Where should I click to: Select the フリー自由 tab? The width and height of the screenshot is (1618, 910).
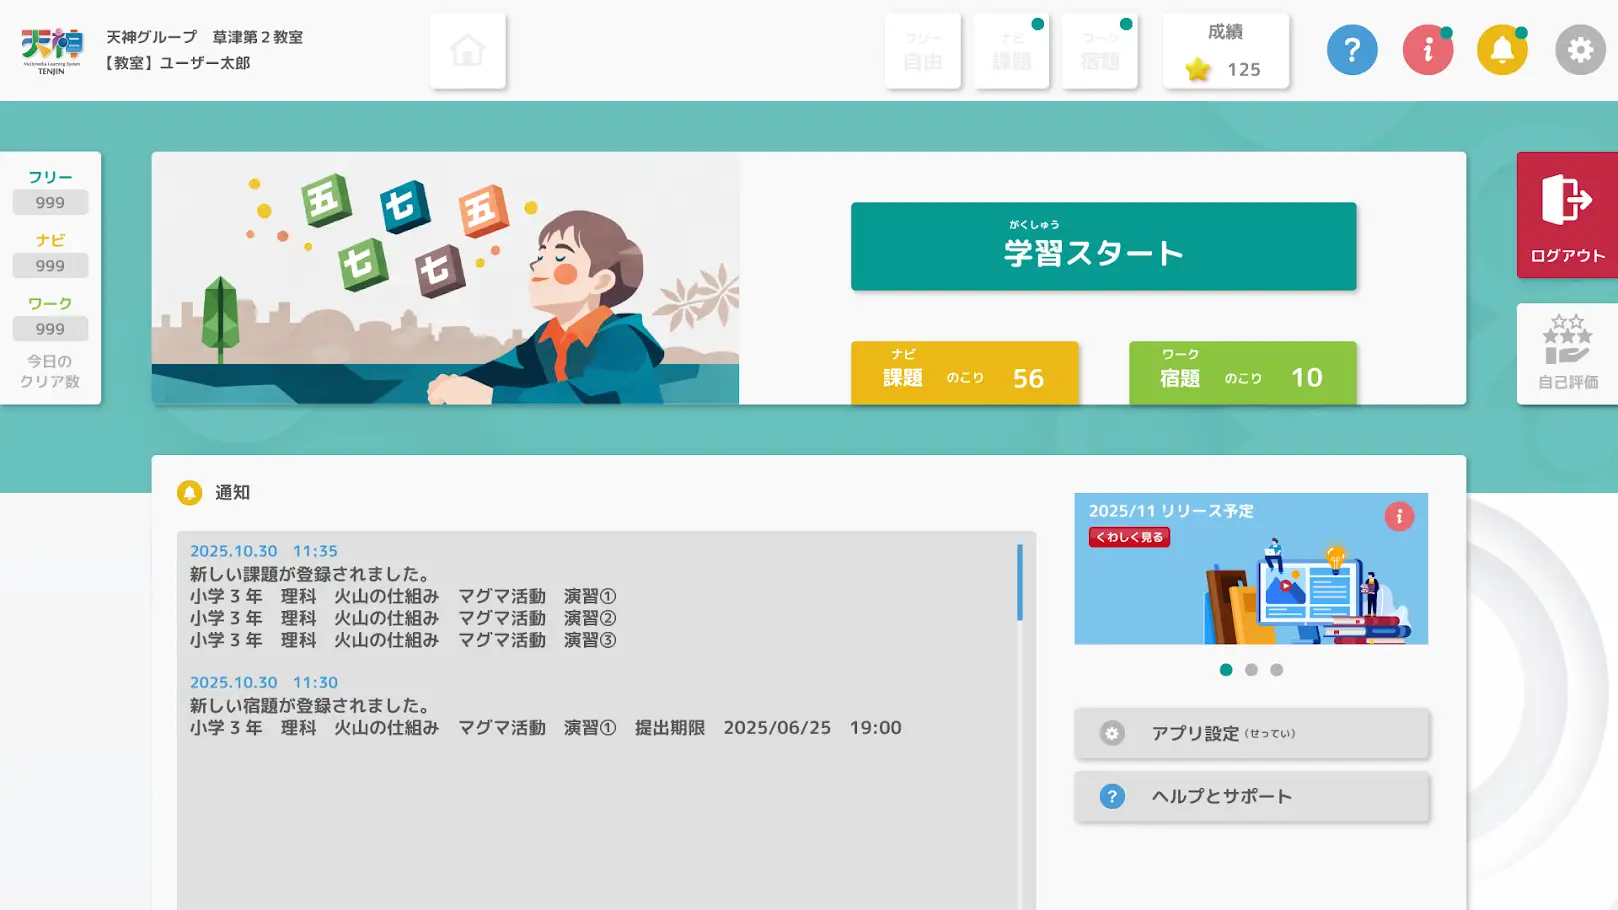[922, 50]
